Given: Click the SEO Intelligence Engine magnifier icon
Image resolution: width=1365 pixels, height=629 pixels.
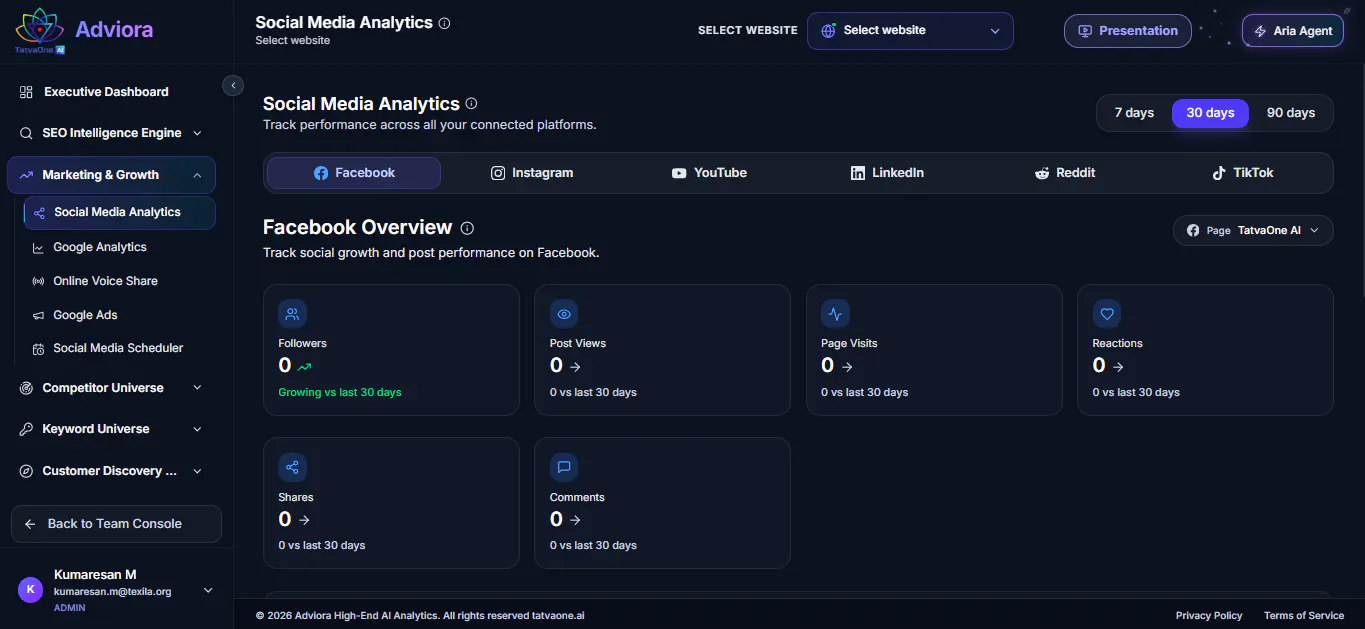Looking at the screenshot, I should tap(26, 133).
